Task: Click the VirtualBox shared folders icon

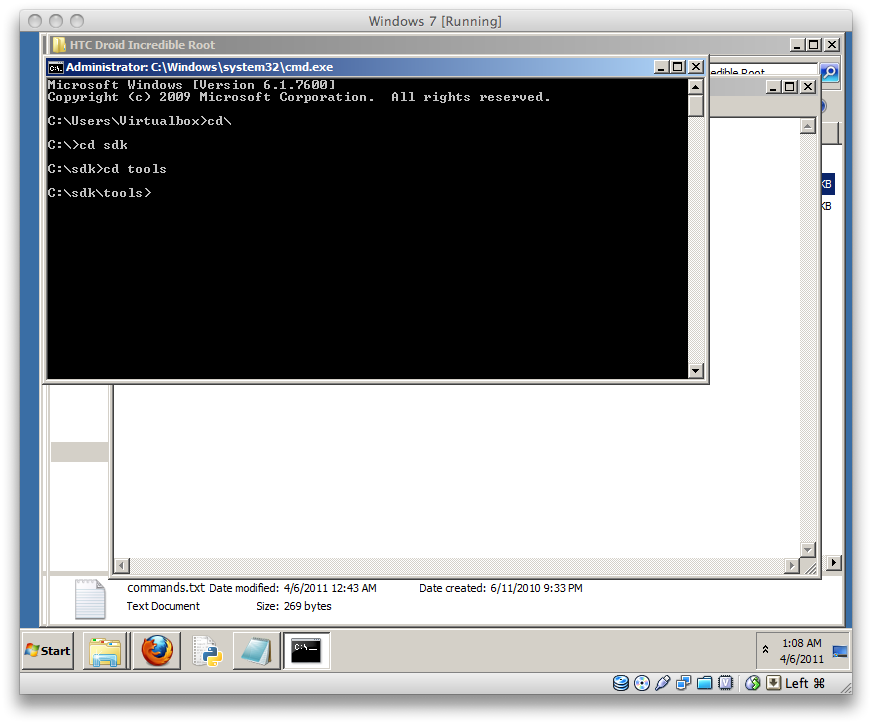Action: 705,683
